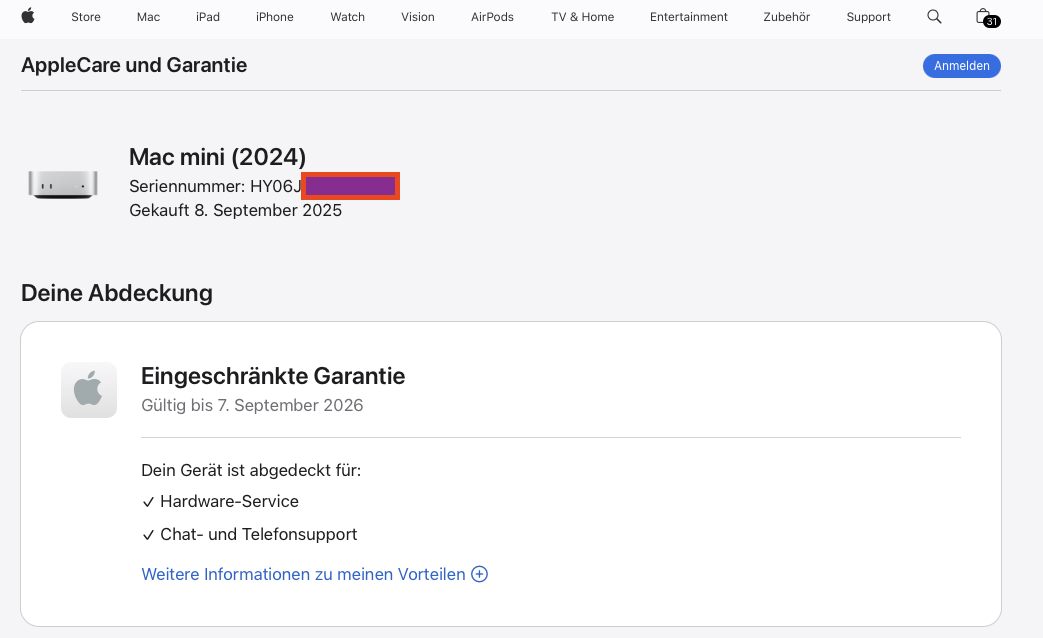Click the Apple logo tile beside Eingeschränkte Garantie
1043x638 pixels.
click(x=89, y=390)
